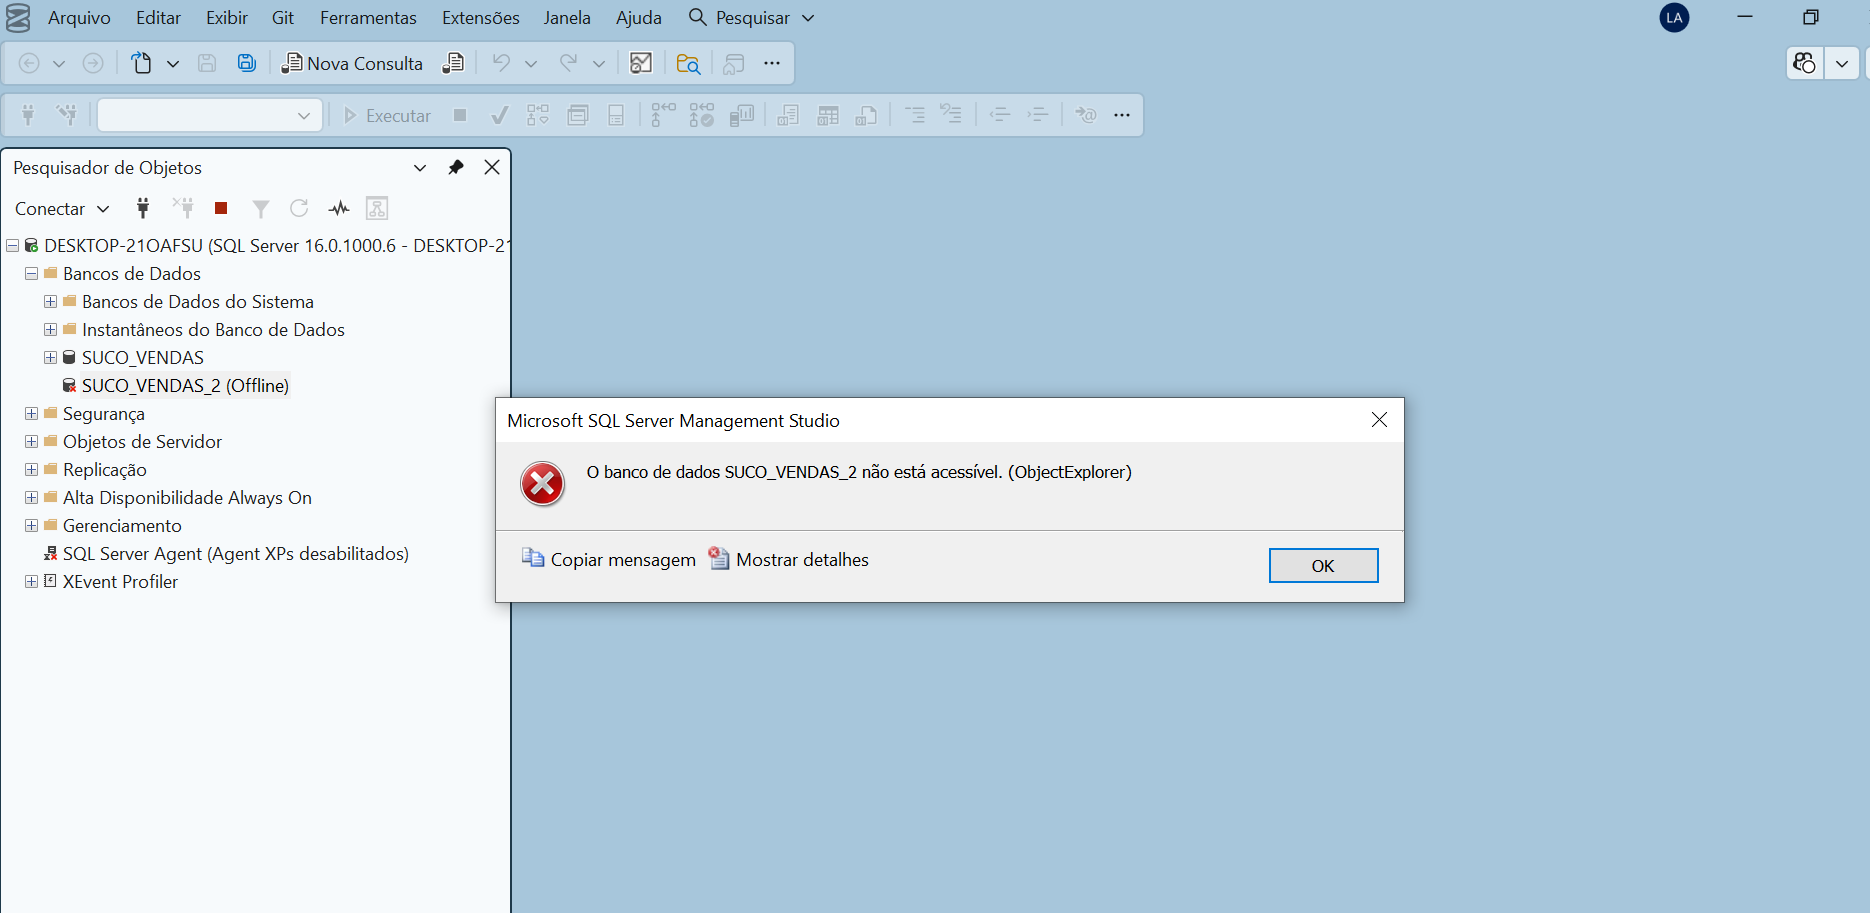1870x913 pixels.
Task: Select the Objetos de Servidor folder
Action: [142, 441]
